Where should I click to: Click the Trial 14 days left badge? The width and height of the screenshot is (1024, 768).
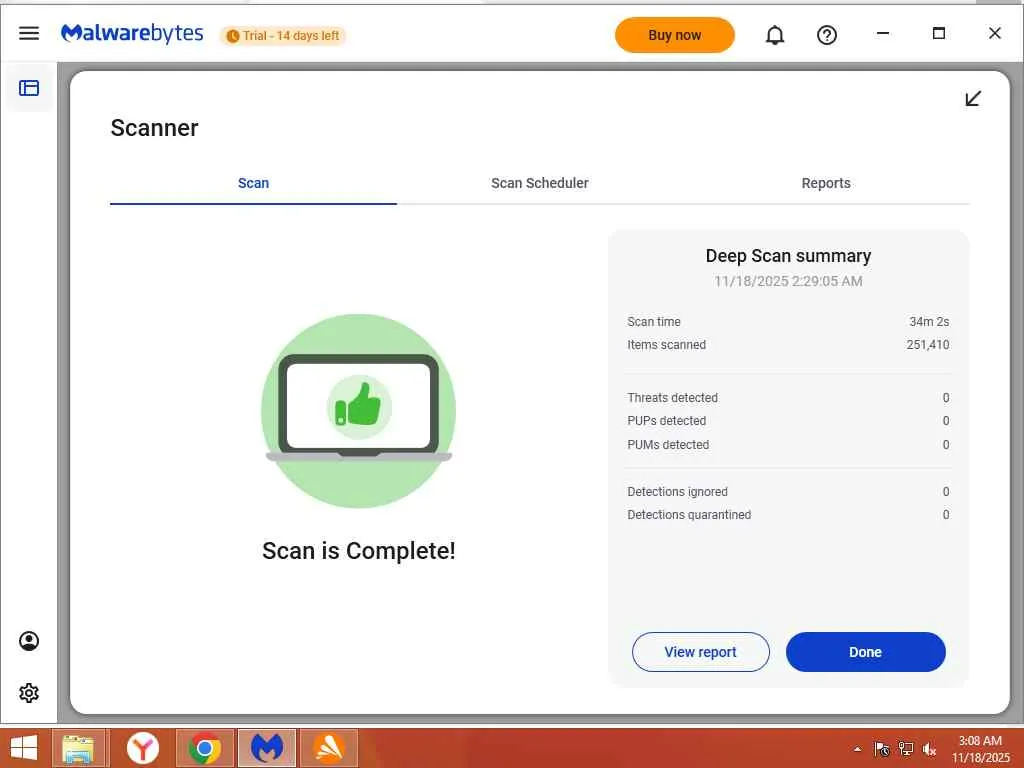click(x=283, y=35)
